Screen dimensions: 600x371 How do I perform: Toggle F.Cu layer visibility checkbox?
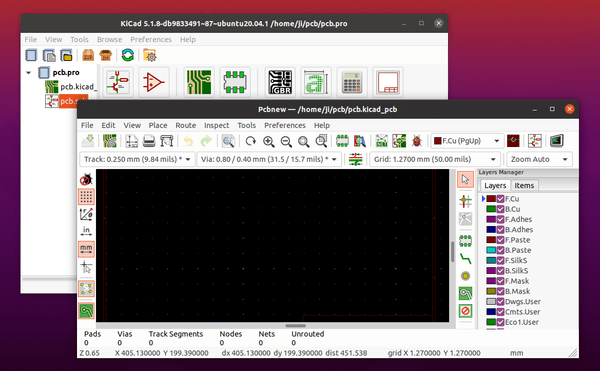500,199
